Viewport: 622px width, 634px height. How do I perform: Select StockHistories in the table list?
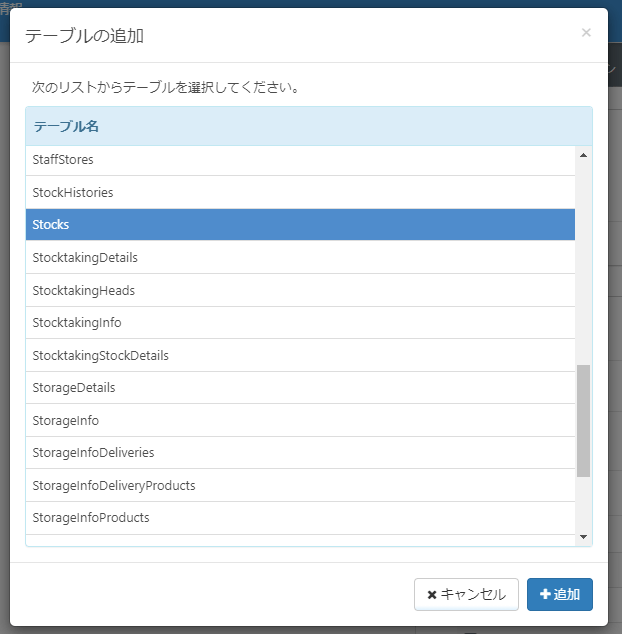tap(300, 192)
